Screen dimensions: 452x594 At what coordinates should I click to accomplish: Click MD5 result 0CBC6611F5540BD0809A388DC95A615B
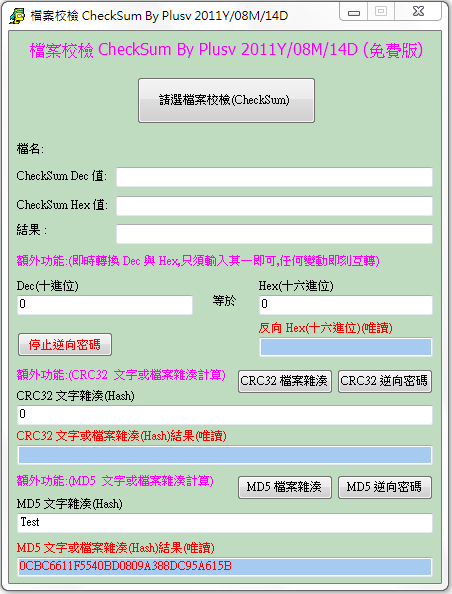(225, 567)
